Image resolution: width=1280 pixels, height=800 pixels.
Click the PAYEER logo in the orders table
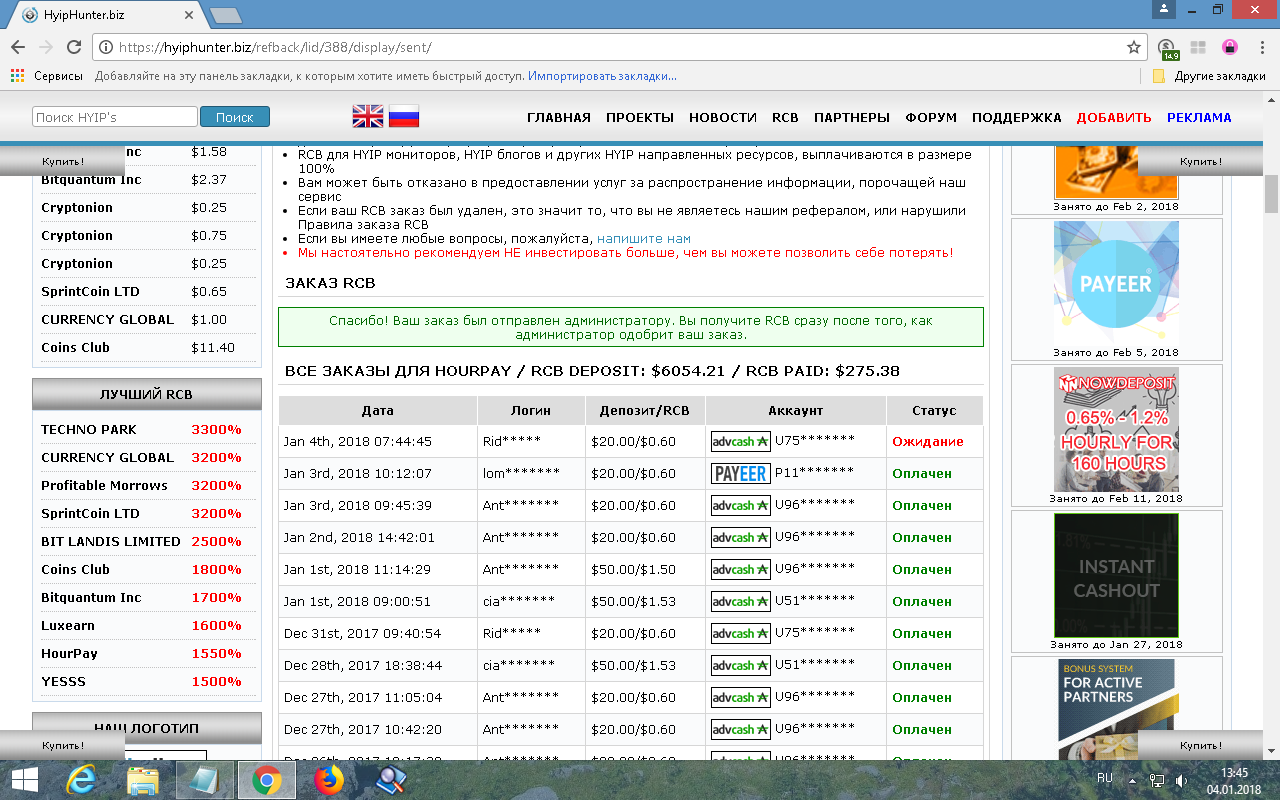(x=740, y=473)
